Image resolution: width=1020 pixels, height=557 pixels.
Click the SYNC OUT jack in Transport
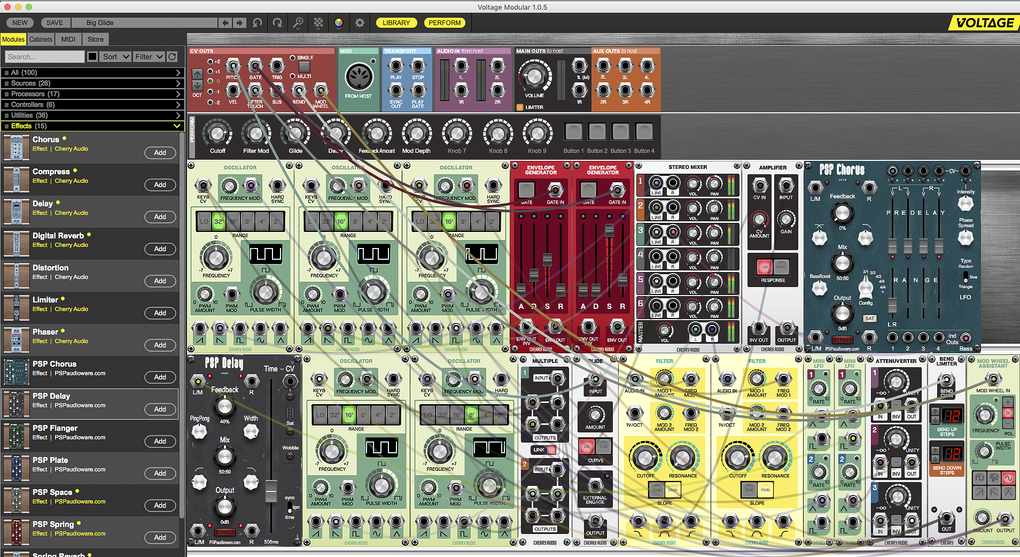pyautogui.click(x=396, y=90)
